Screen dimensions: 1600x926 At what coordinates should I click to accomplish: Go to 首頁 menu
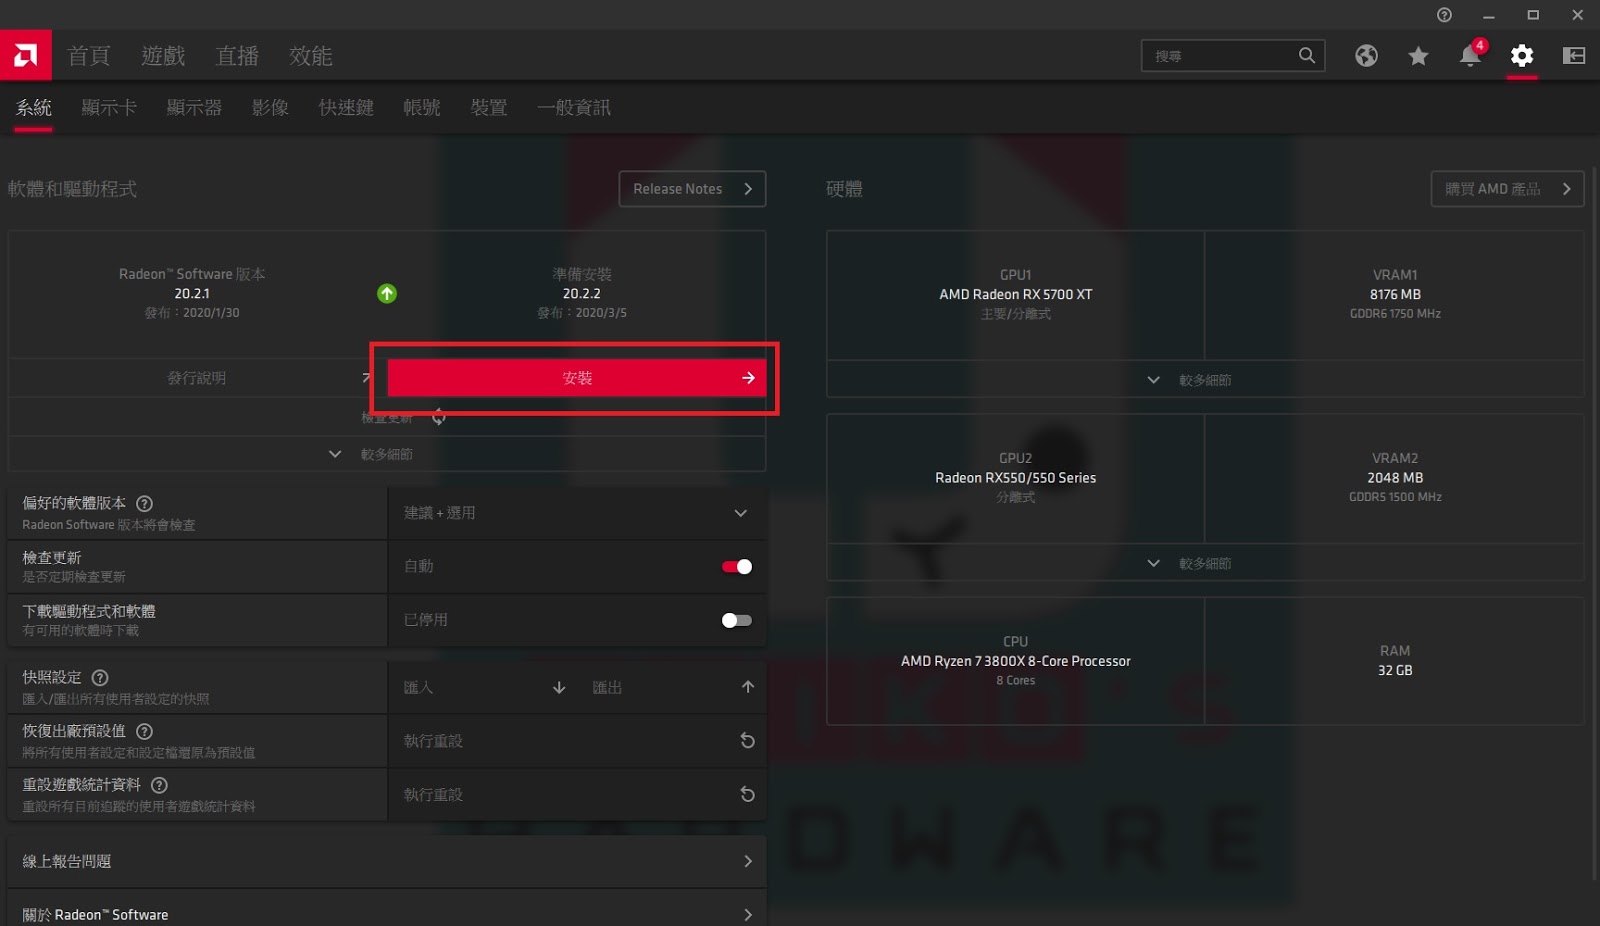pyautogui.click(x=89, y=56)
